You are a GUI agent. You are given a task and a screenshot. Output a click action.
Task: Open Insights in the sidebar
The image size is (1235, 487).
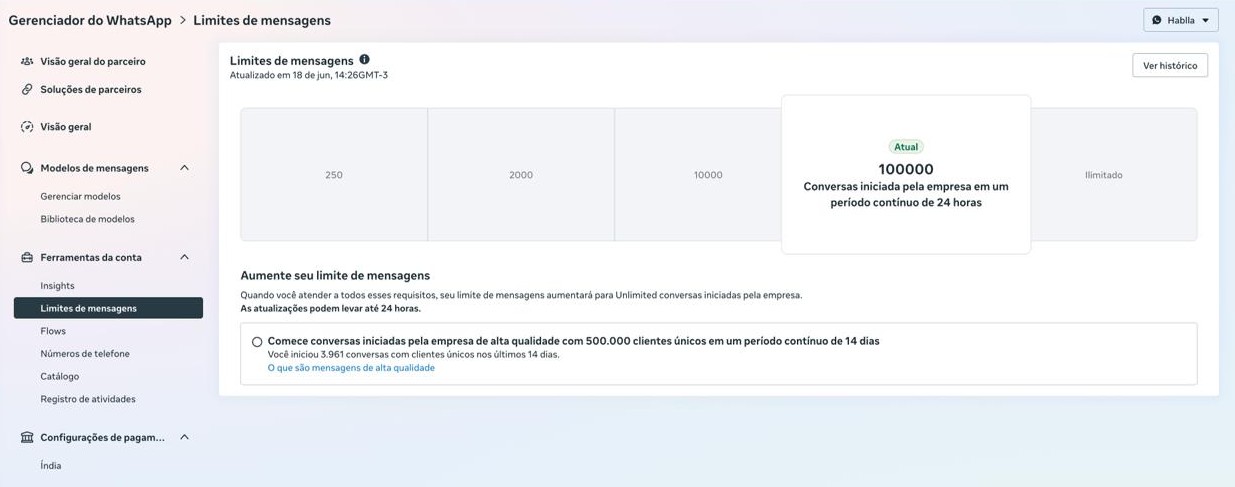tap(57, 286)
